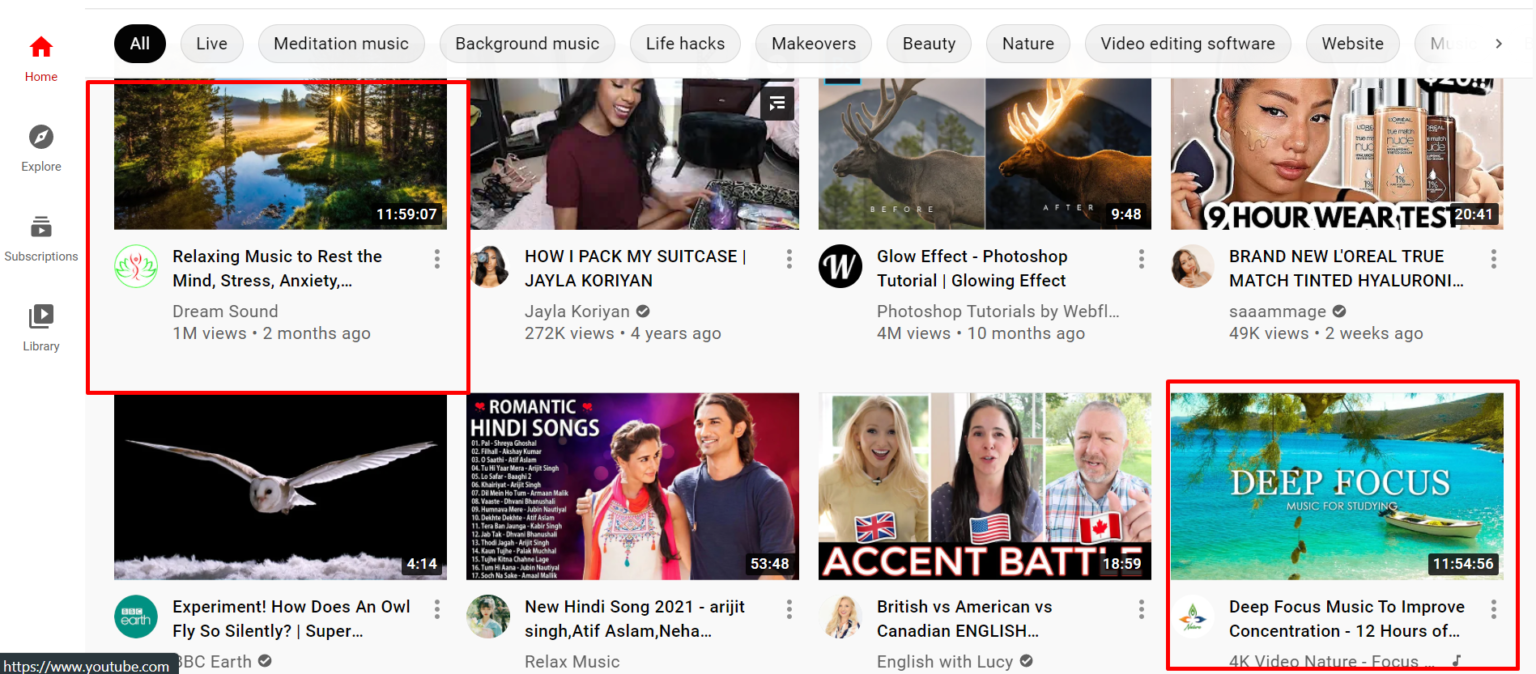Select the Makeovers filter chip

point(813,43)
